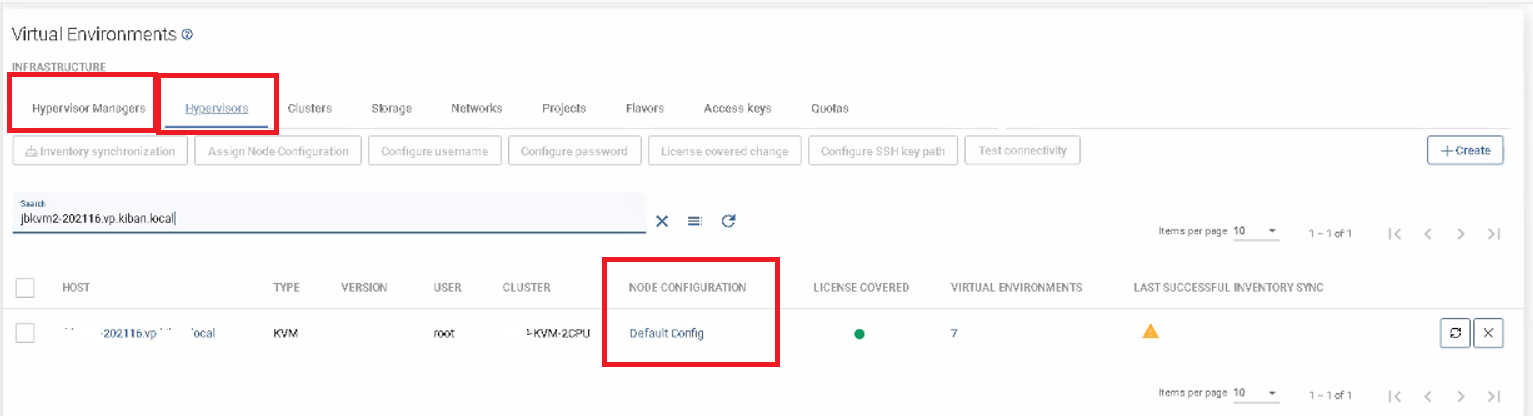Click the warning triangle sync status icon
Screen dimensions: 1533x416
1150,332
